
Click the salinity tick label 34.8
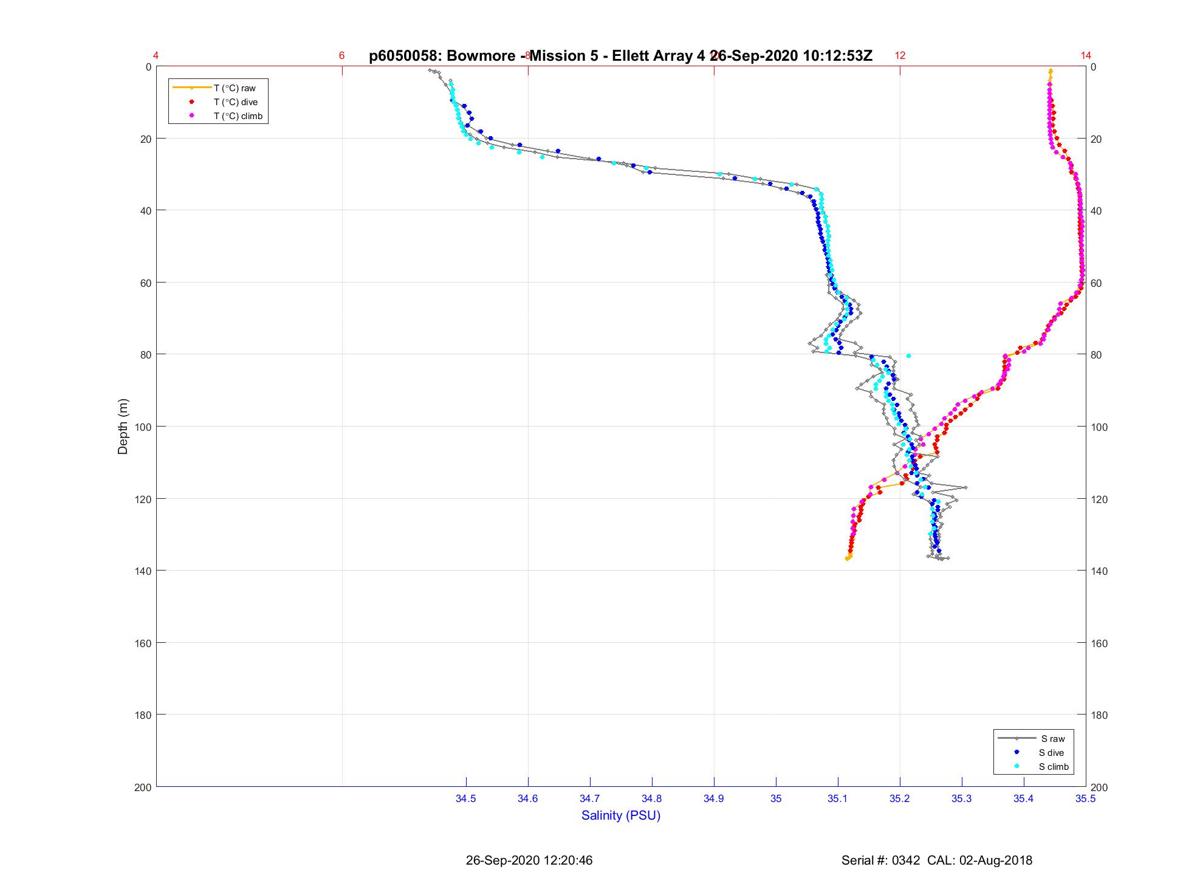(652, 798)
